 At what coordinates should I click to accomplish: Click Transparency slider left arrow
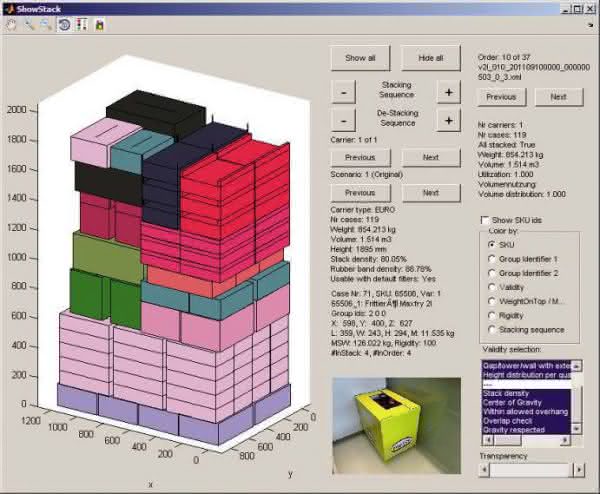(x=484, y=469)
